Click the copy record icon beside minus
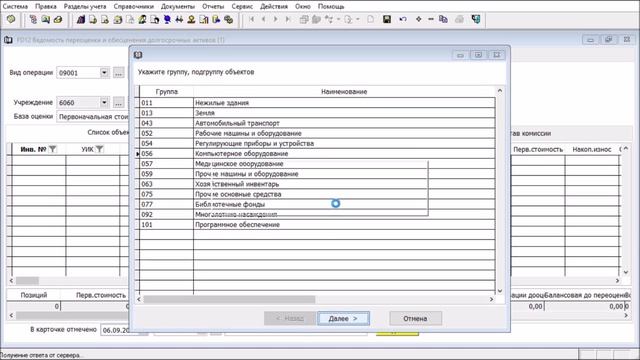Image resolution: width=640 pixels, height=360 pixels. 443,19
